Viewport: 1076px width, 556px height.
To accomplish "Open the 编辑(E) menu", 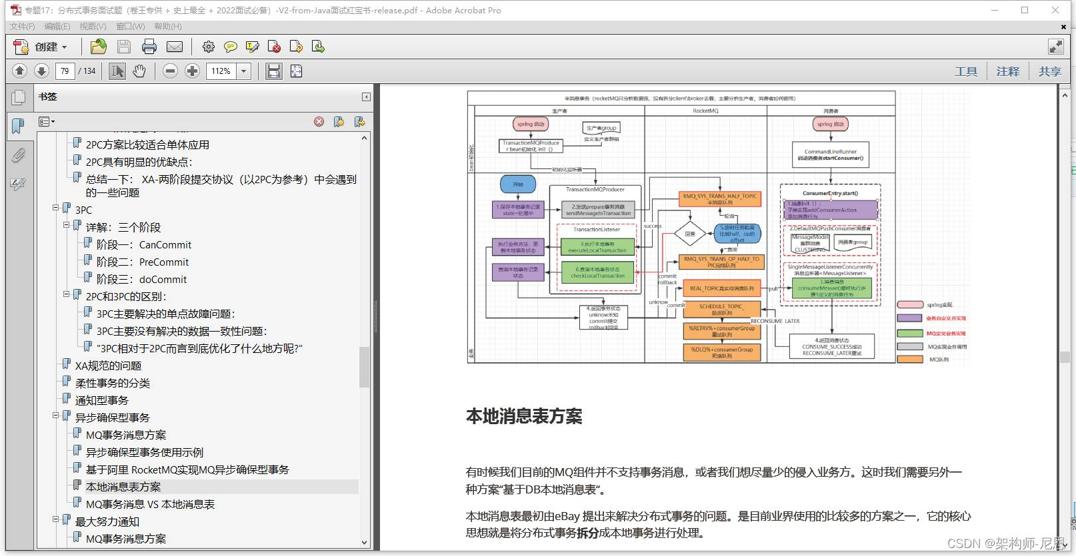I will [58, 26].
